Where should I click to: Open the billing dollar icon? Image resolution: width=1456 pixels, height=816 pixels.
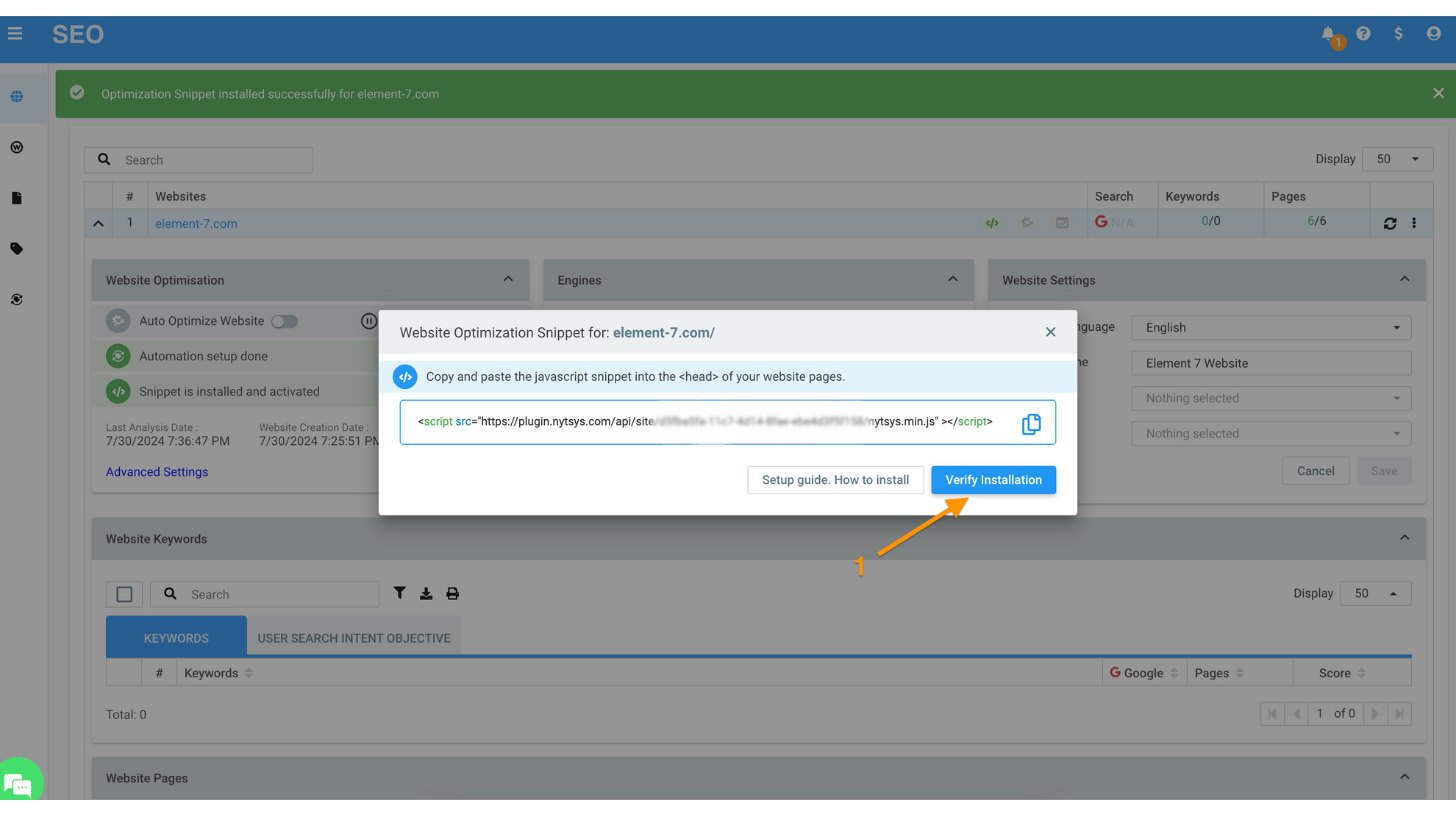coord(1398,34)
